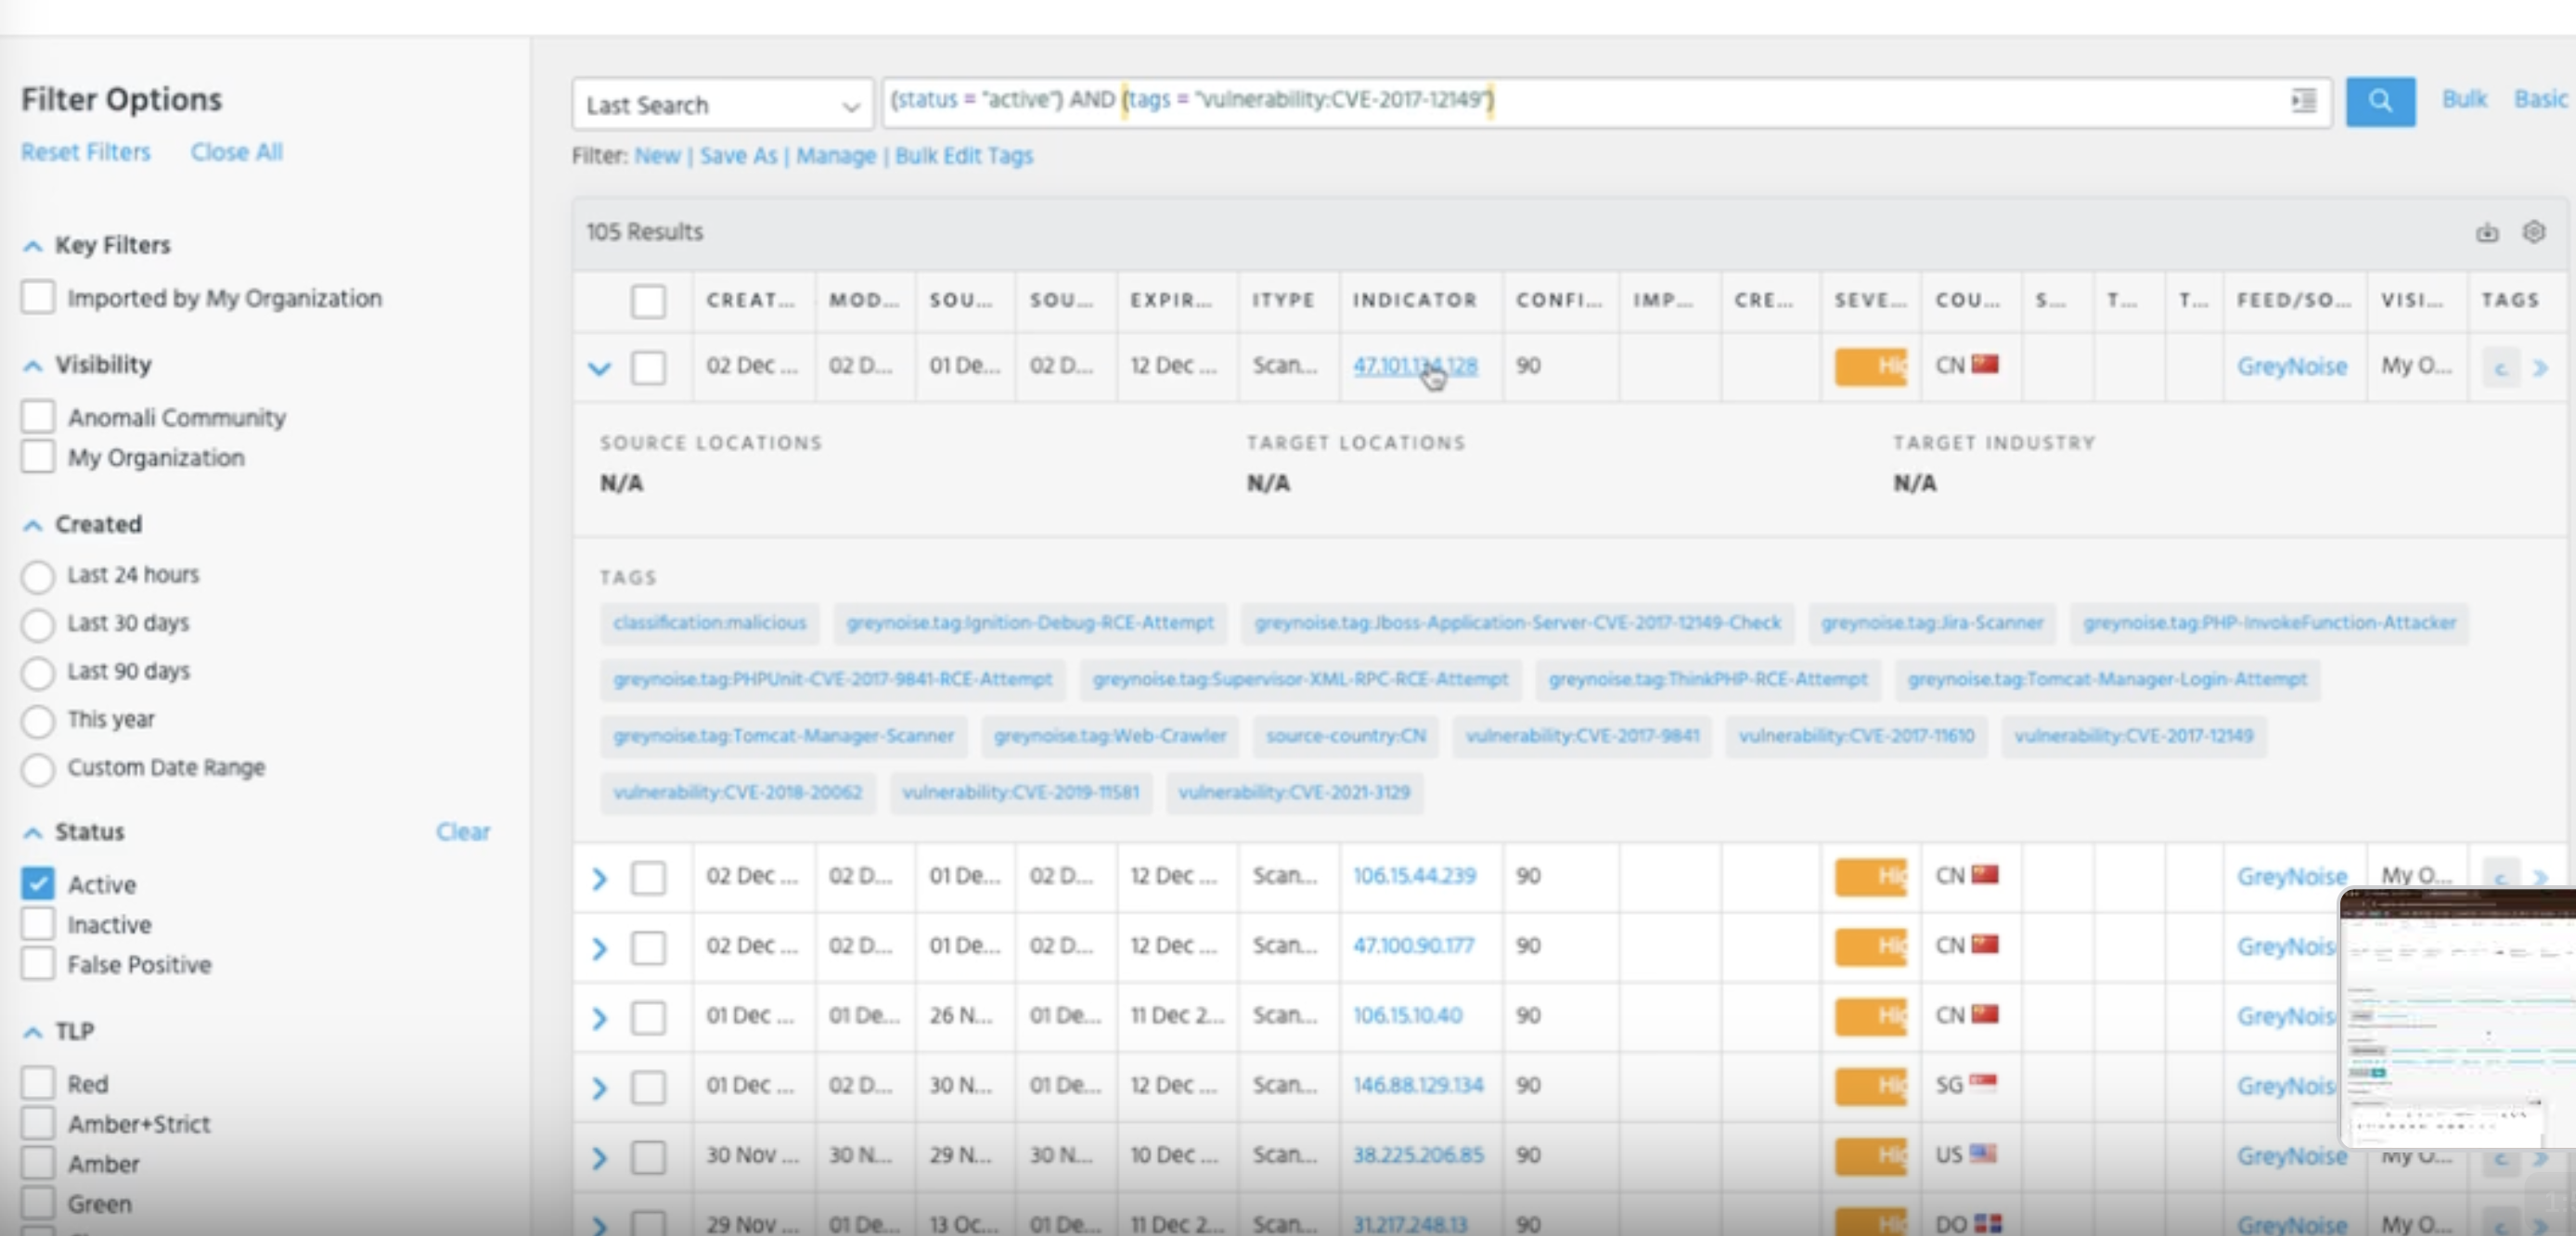The width and height of the screenshot is (2576, 1236).
Task: Open GreyNoise feed for 106.15.44.239 row
Action: click(2291, 877)
